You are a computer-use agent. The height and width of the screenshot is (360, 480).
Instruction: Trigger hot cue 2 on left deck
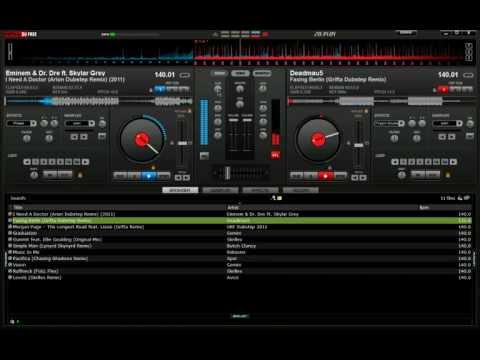coord(172,89)
